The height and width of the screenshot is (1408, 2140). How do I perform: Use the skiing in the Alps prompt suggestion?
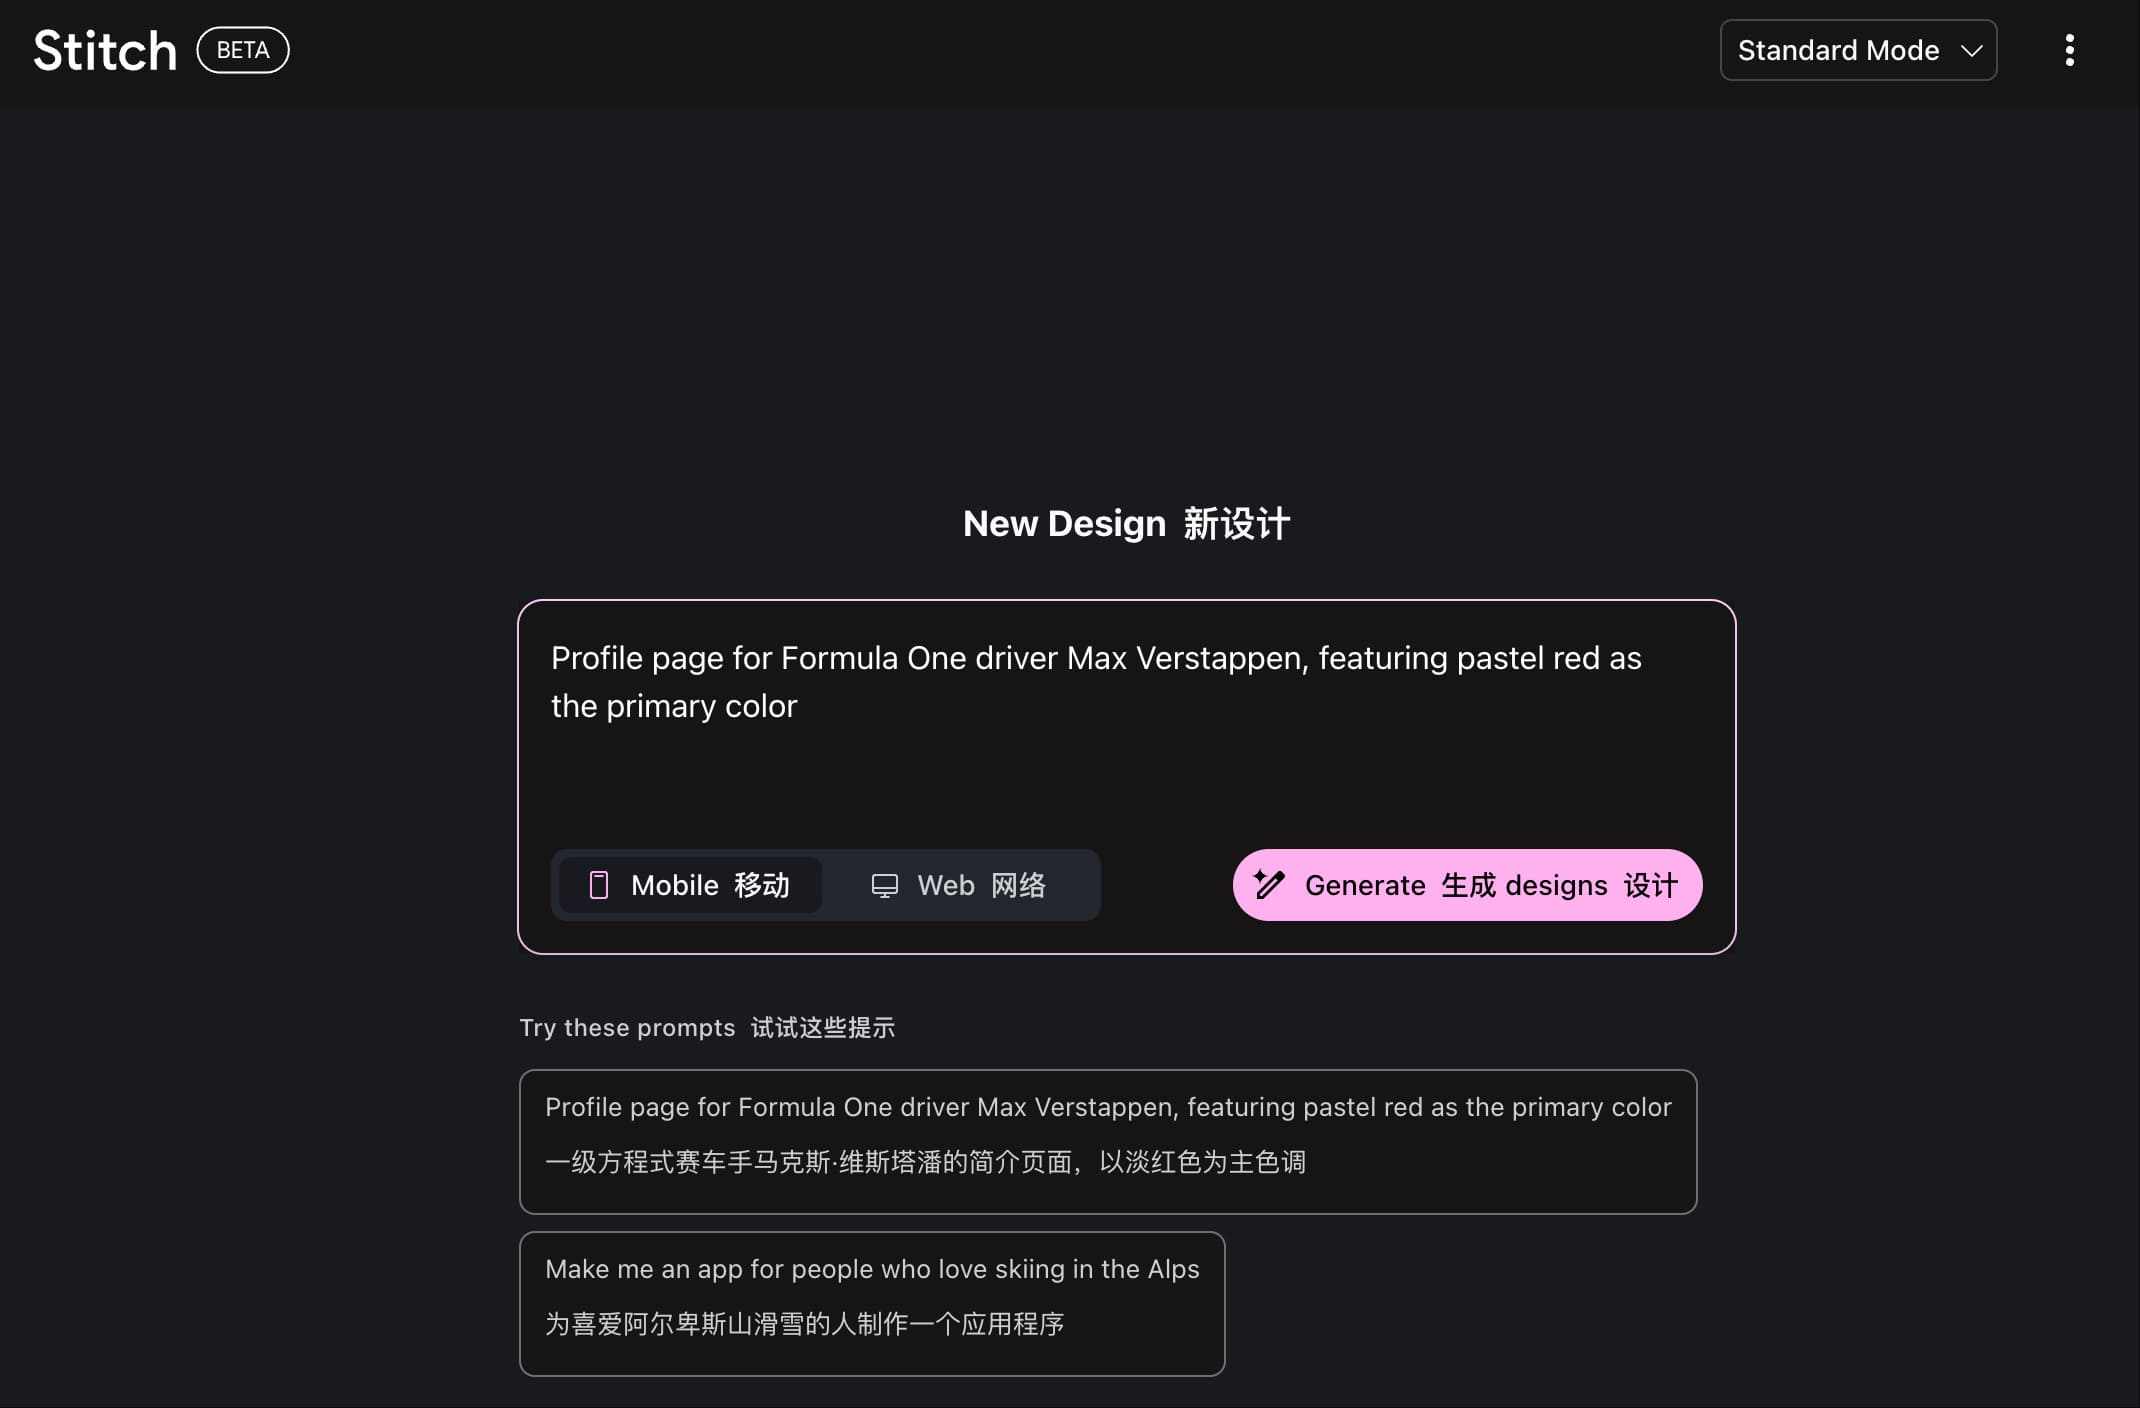[x=871, y=1270]
